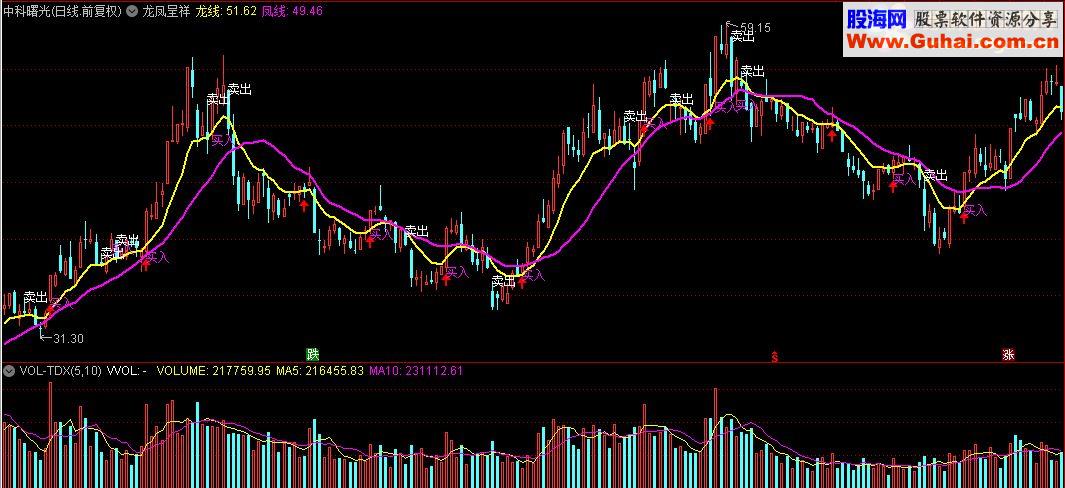Click the 59.15 high price label
Viewport: 1065px width, 488px height.
pos(755,28)
